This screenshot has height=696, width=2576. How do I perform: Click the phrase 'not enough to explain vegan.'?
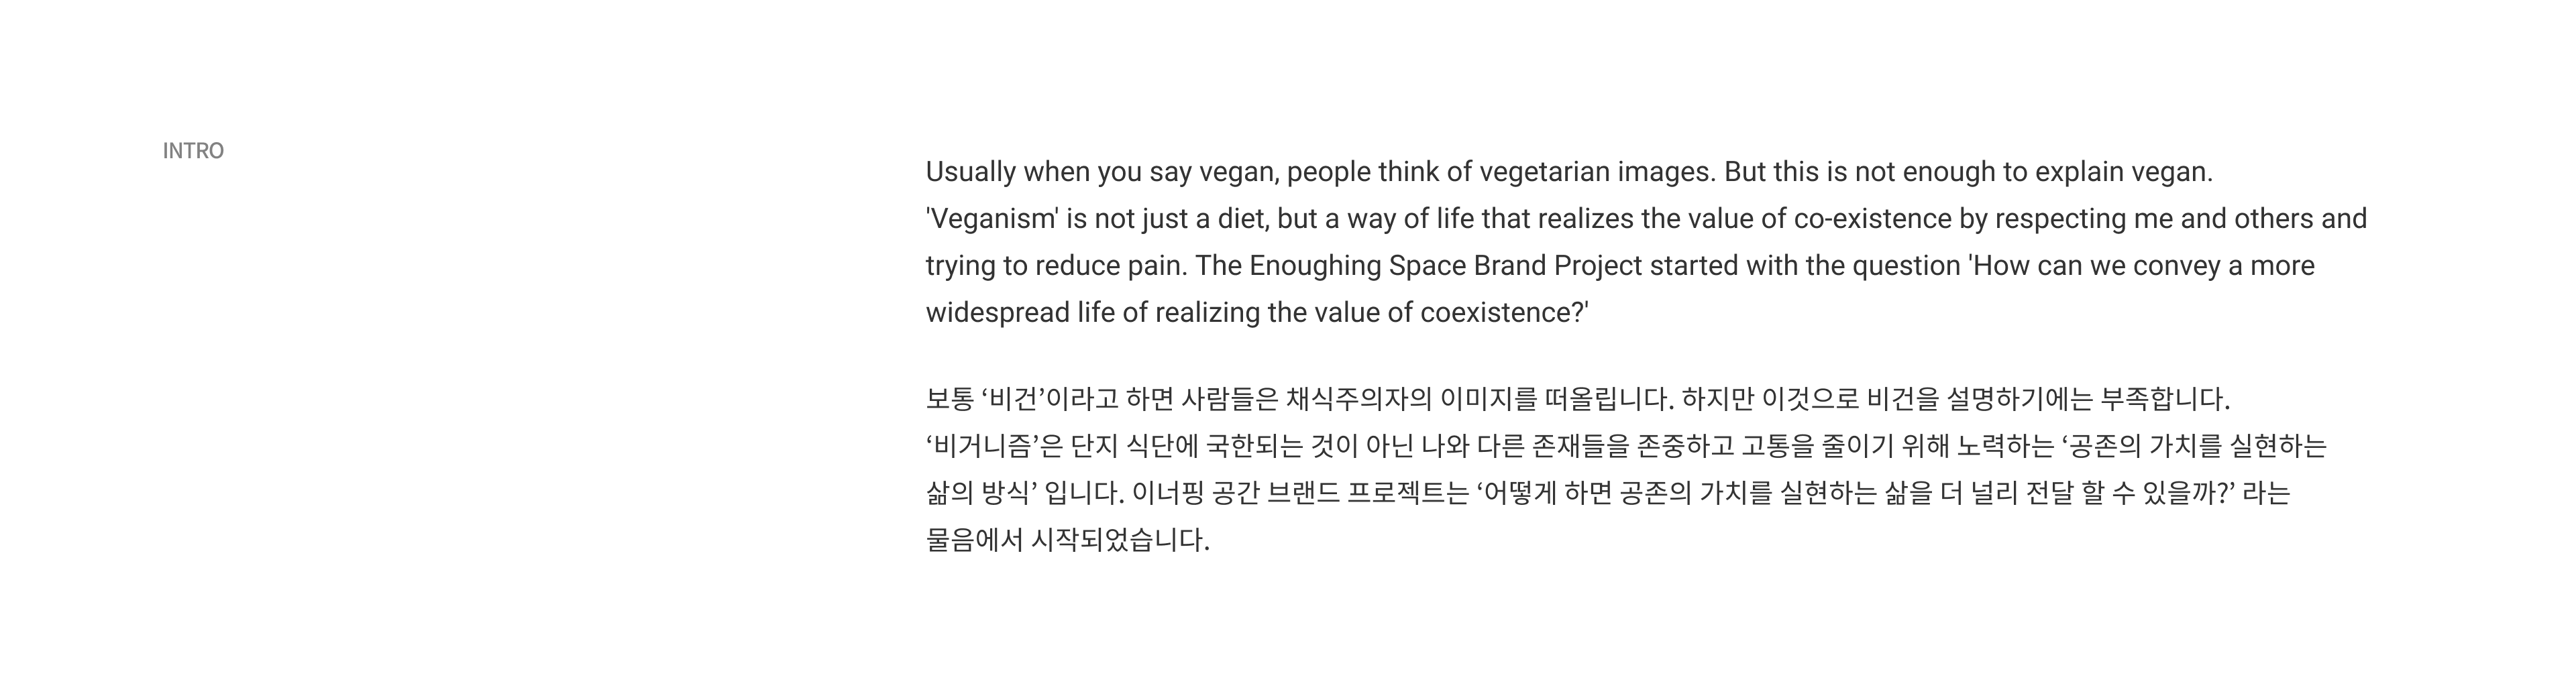click(x=2034, y=172)
